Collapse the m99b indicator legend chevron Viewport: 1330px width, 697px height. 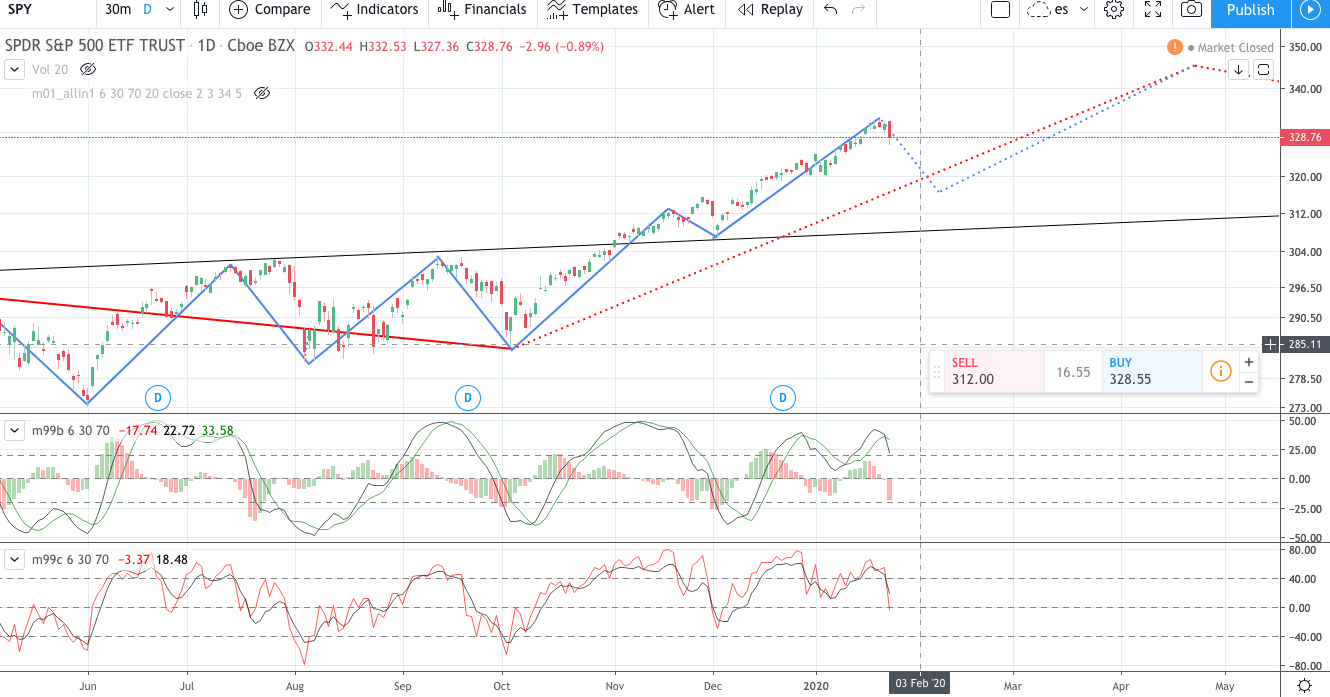coord(14,431)
